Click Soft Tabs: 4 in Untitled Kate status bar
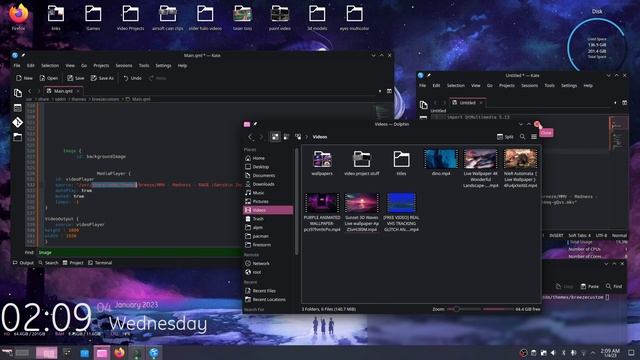Screen dimensions: 640x360 (579, 236)
